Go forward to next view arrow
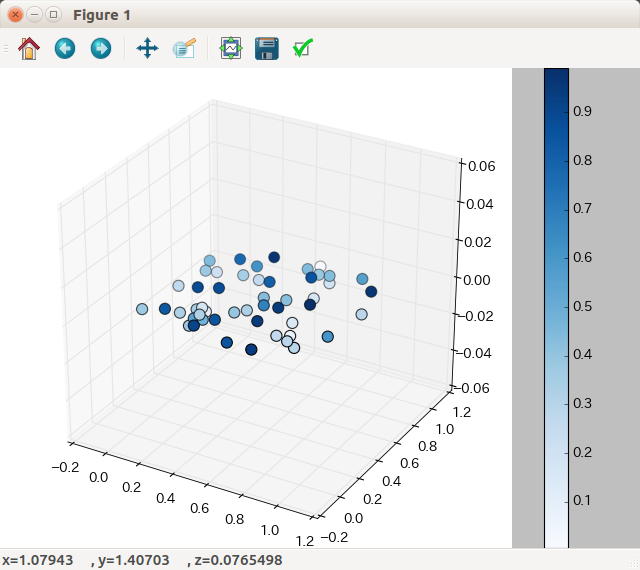Viewport: 640px width, 570px height. pos(100,49)
